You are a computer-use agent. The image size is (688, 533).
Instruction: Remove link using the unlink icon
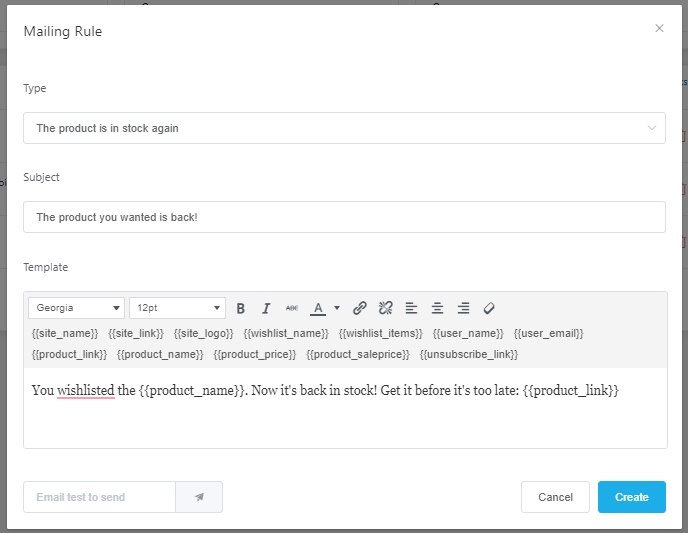(386, 308)
